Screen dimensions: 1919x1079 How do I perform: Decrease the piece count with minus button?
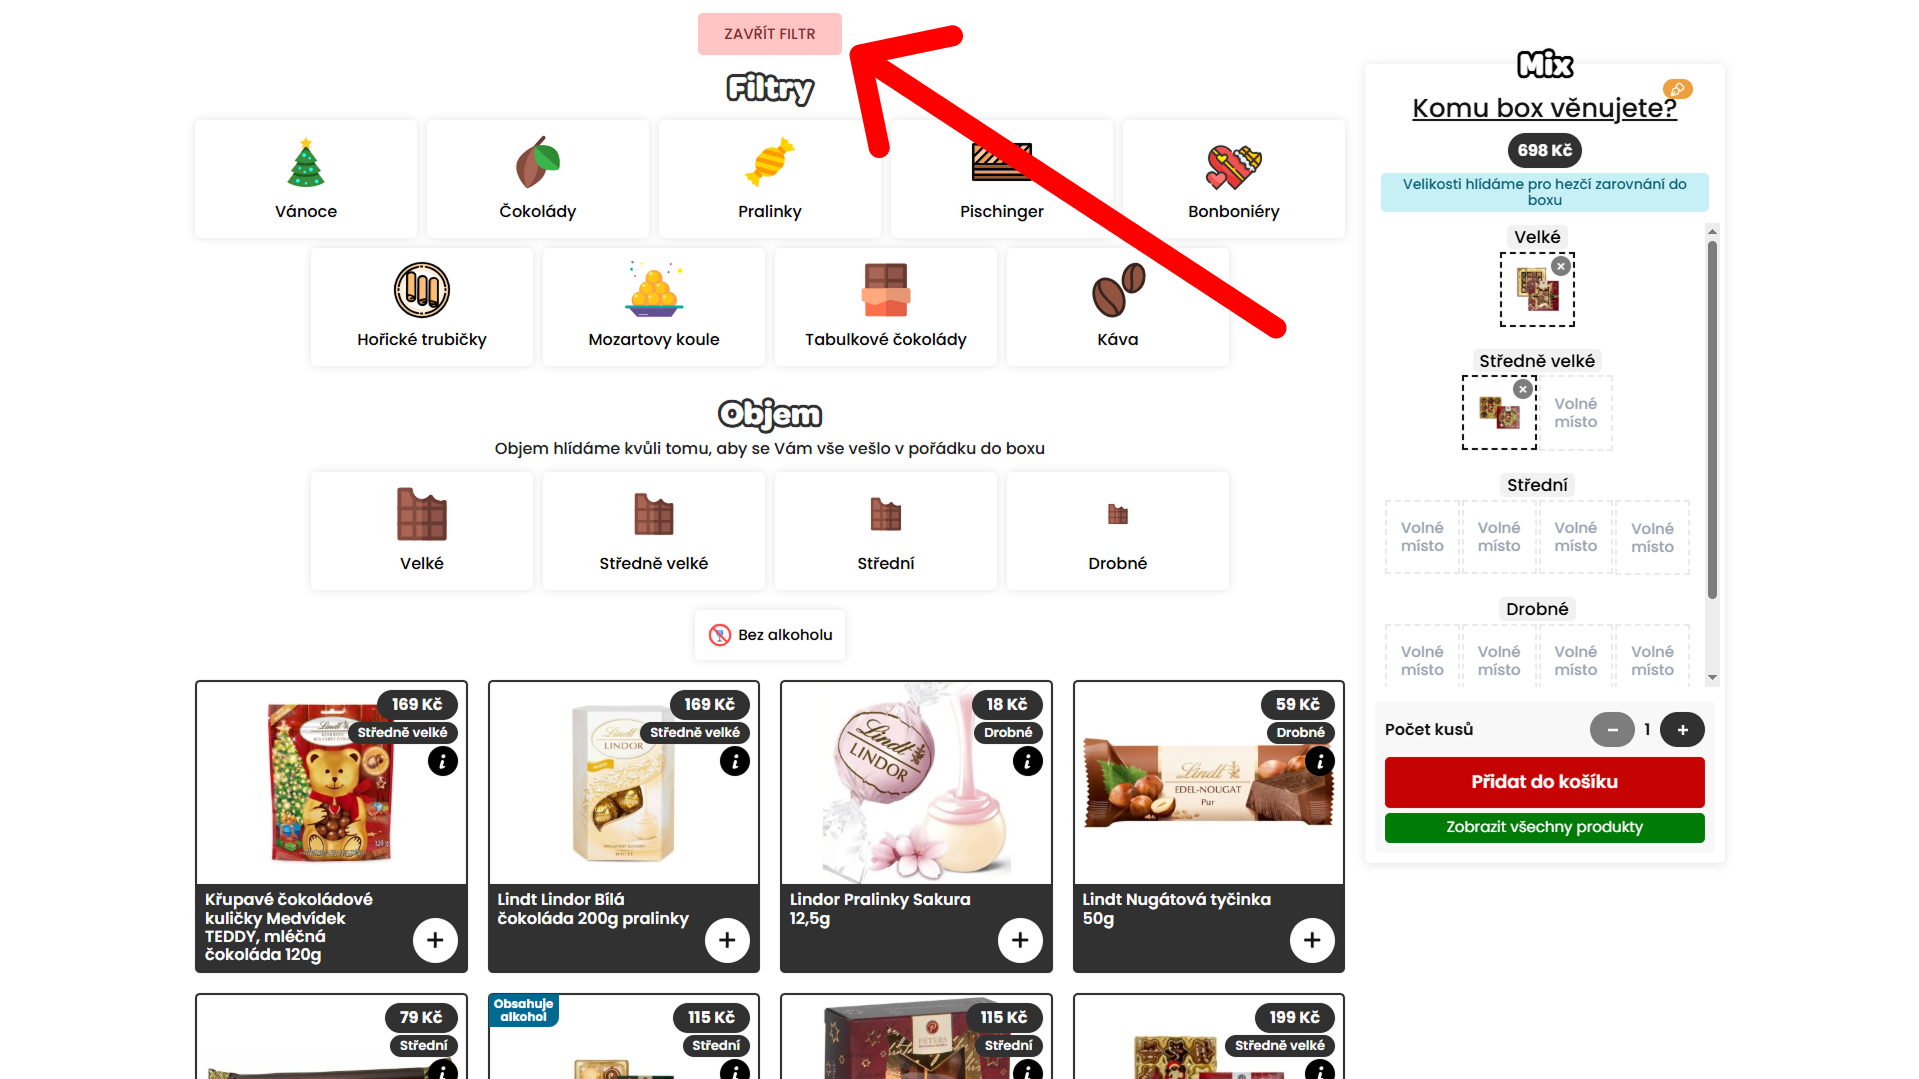pos(1612,730)
